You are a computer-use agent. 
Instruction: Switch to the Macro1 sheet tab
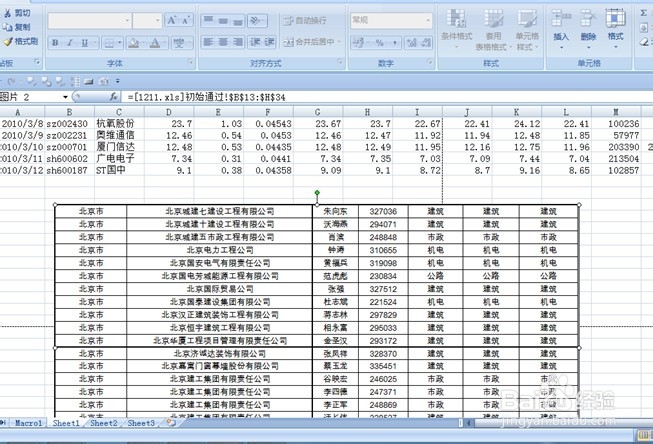coord(28,423)
